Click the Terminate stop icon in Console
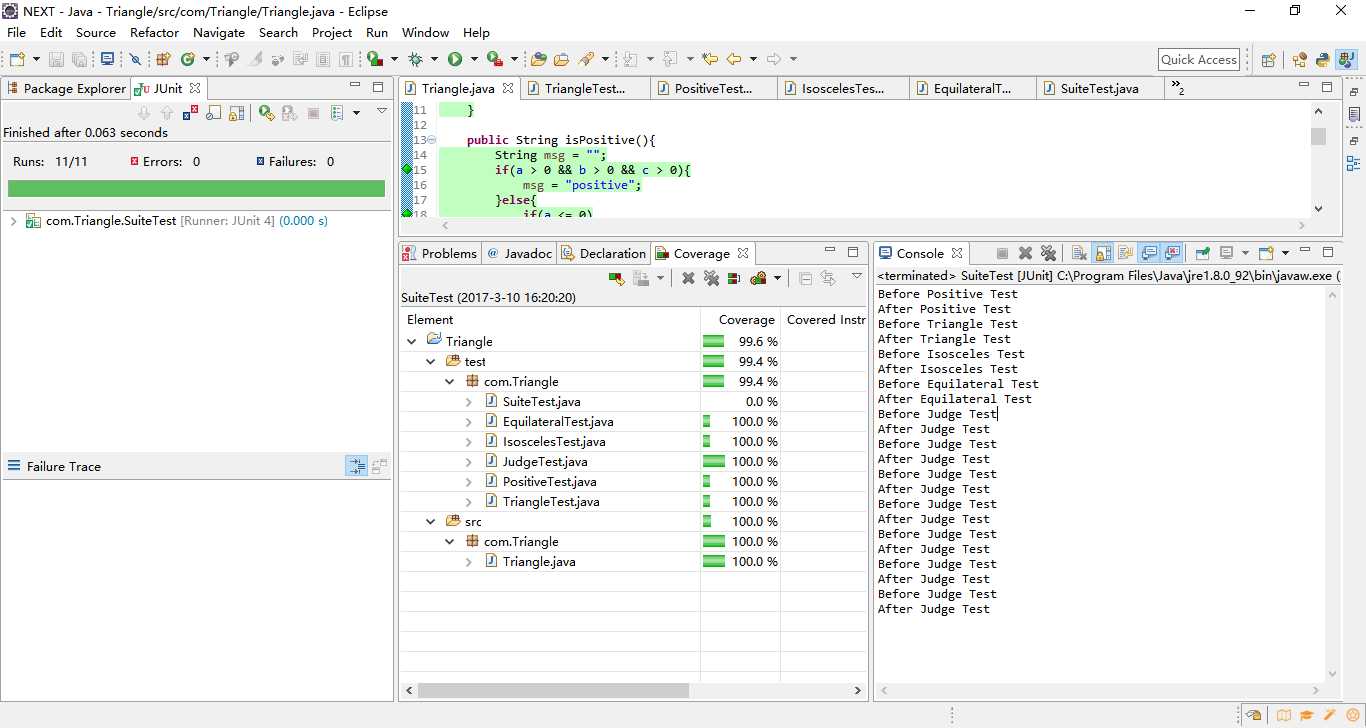1366x728 pixels. point(1002,253)
